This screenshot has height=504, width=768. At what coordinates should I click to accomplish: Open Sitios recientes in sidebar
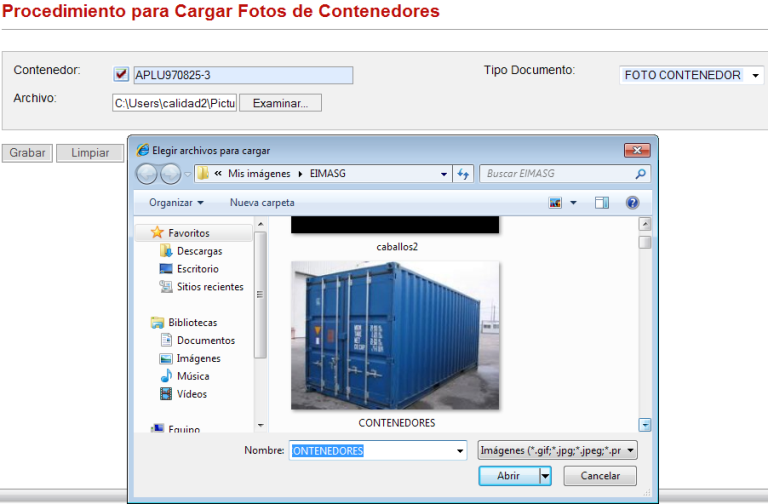click(x=209, y=287)
